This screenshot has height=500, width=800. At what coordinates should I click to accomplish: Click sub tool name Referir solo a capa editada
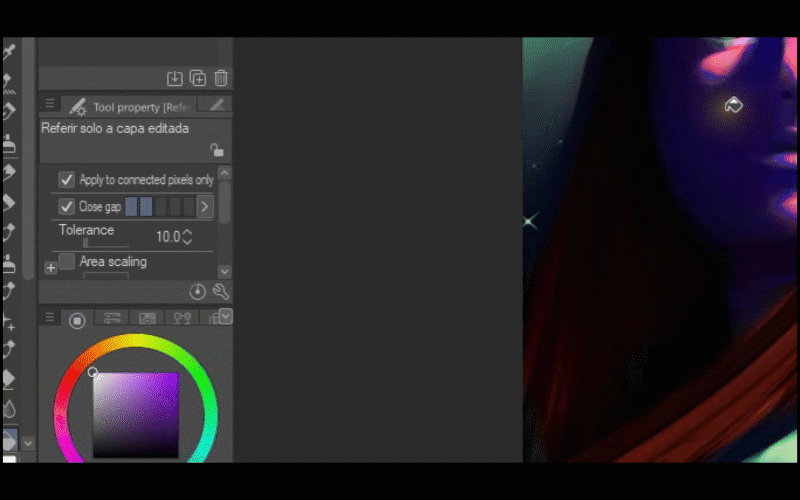click(115, 128)
